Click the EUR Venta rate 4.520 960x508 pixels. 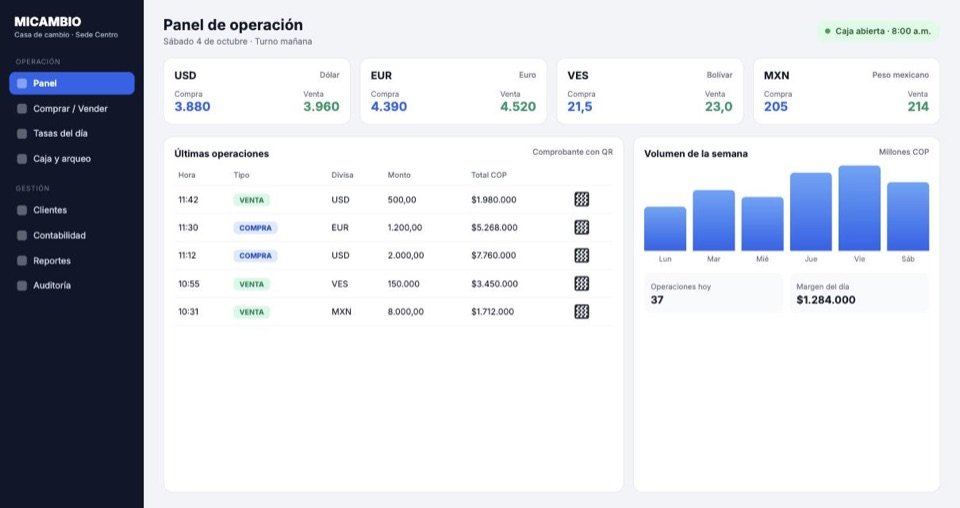[x=518, y=106]
